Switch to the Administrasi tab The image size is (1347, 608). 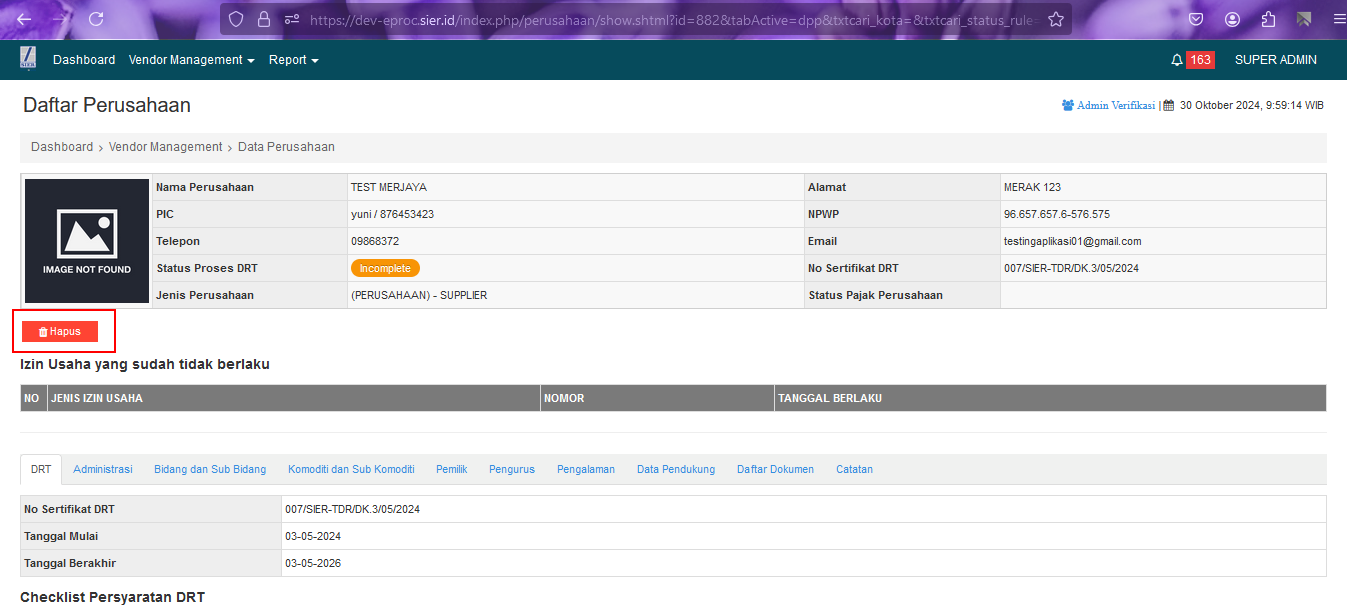(103, 469)
